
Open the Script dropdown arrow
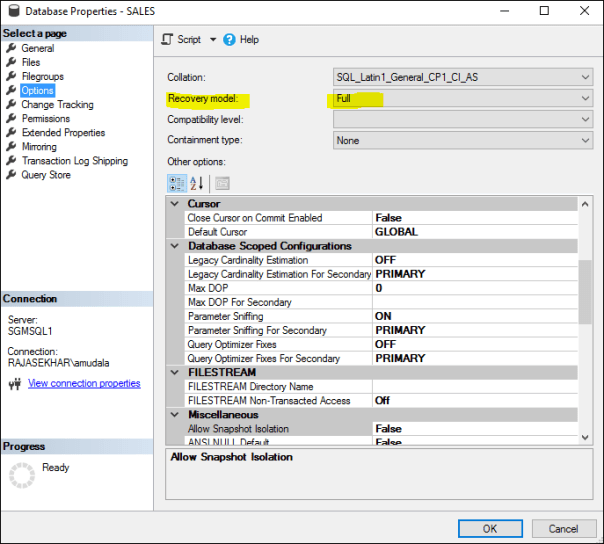tap(213, 40)
